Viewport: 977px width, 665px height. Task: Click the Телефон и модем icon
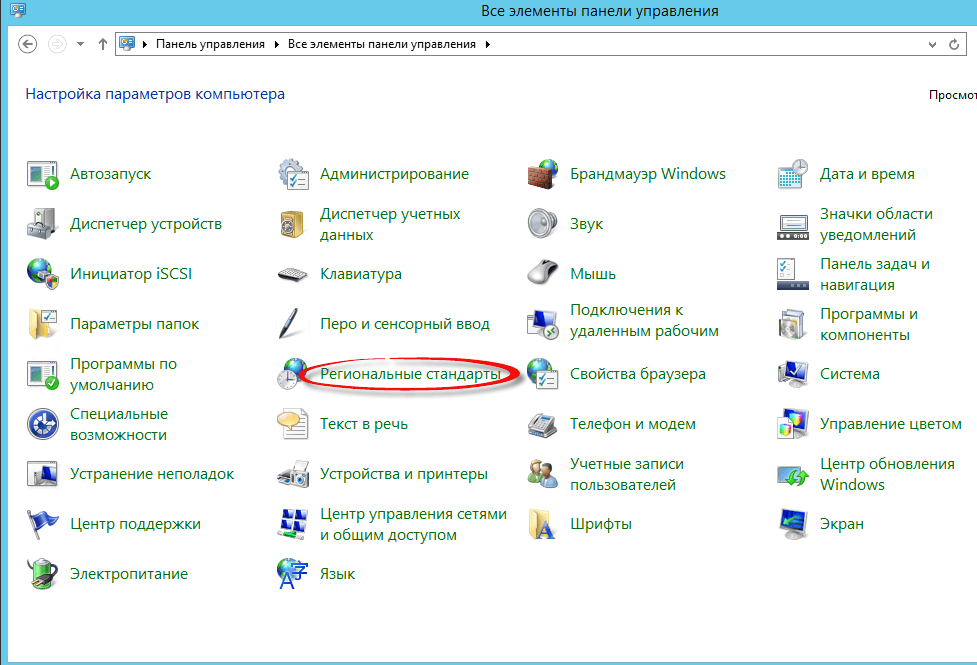click(x=543, y=425)
